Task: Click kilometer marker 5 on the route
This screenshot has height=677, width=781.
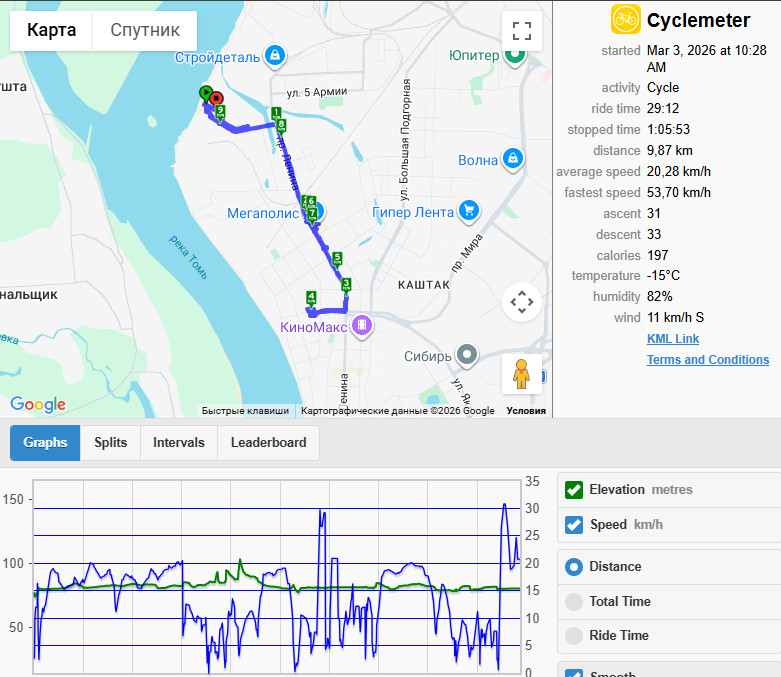Action: coord(337,259)
